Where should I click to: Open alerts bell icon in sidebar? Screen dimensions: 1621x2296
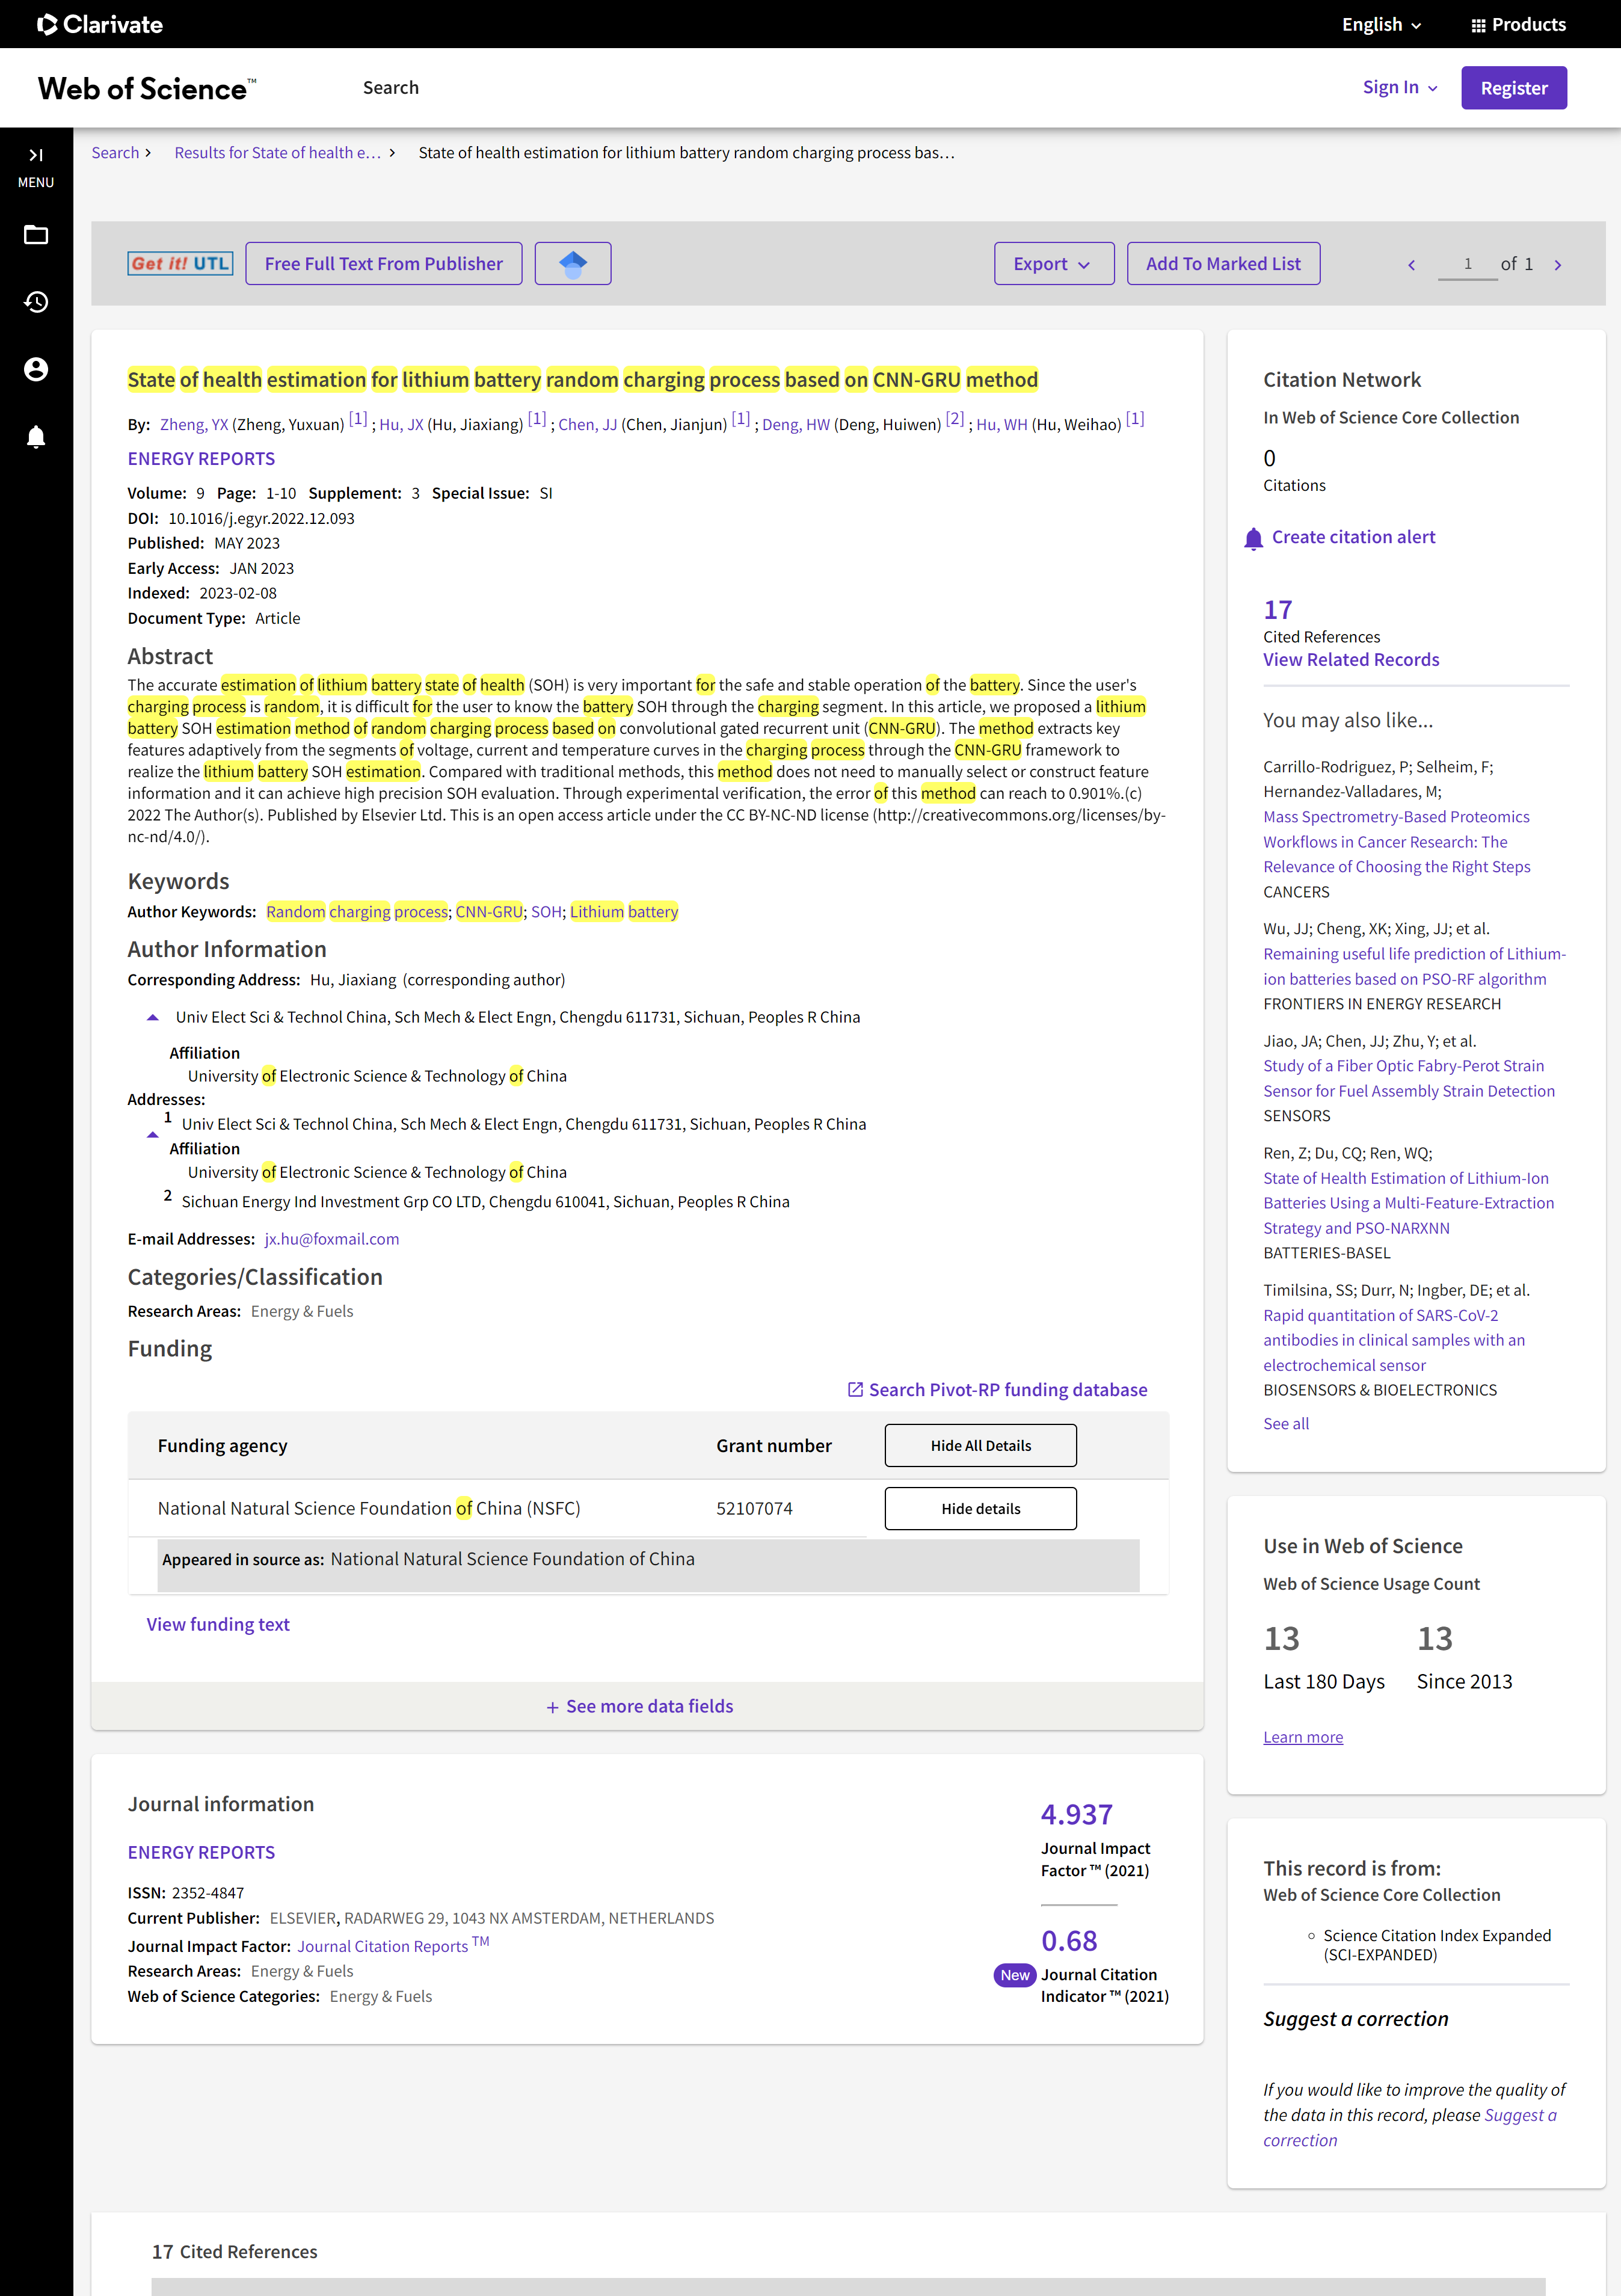coord(36,436)
